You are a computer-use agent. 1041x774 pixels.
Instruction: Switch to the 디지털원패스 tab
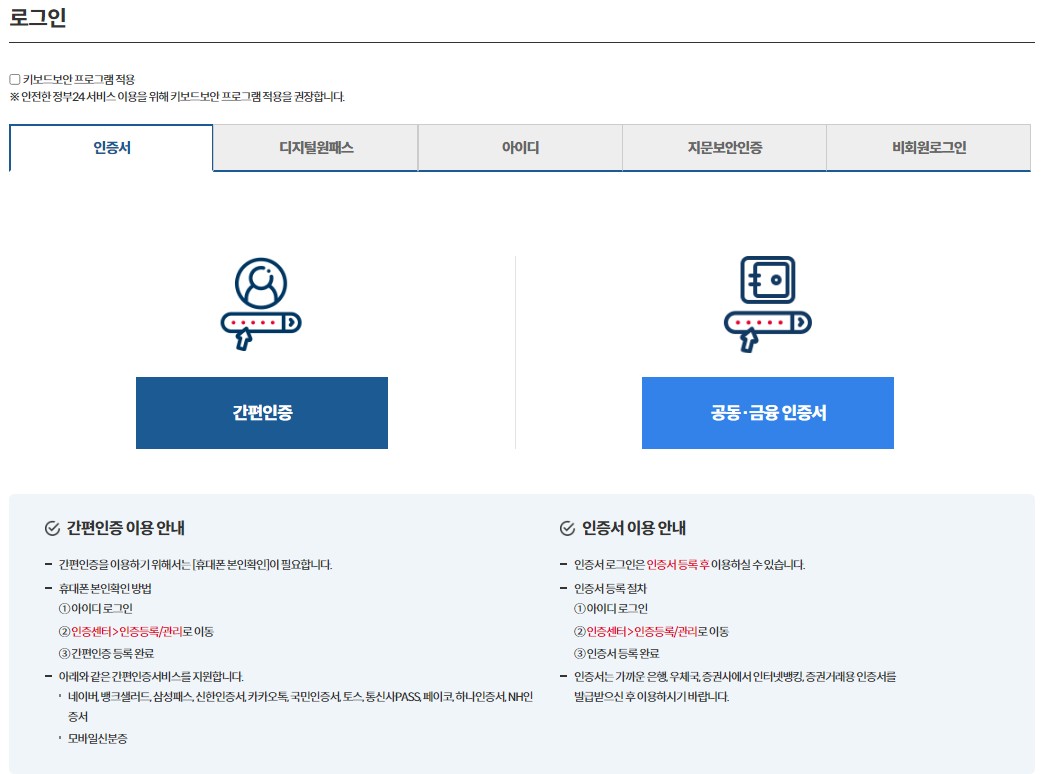pyautogui.click(x=314, y=147)
